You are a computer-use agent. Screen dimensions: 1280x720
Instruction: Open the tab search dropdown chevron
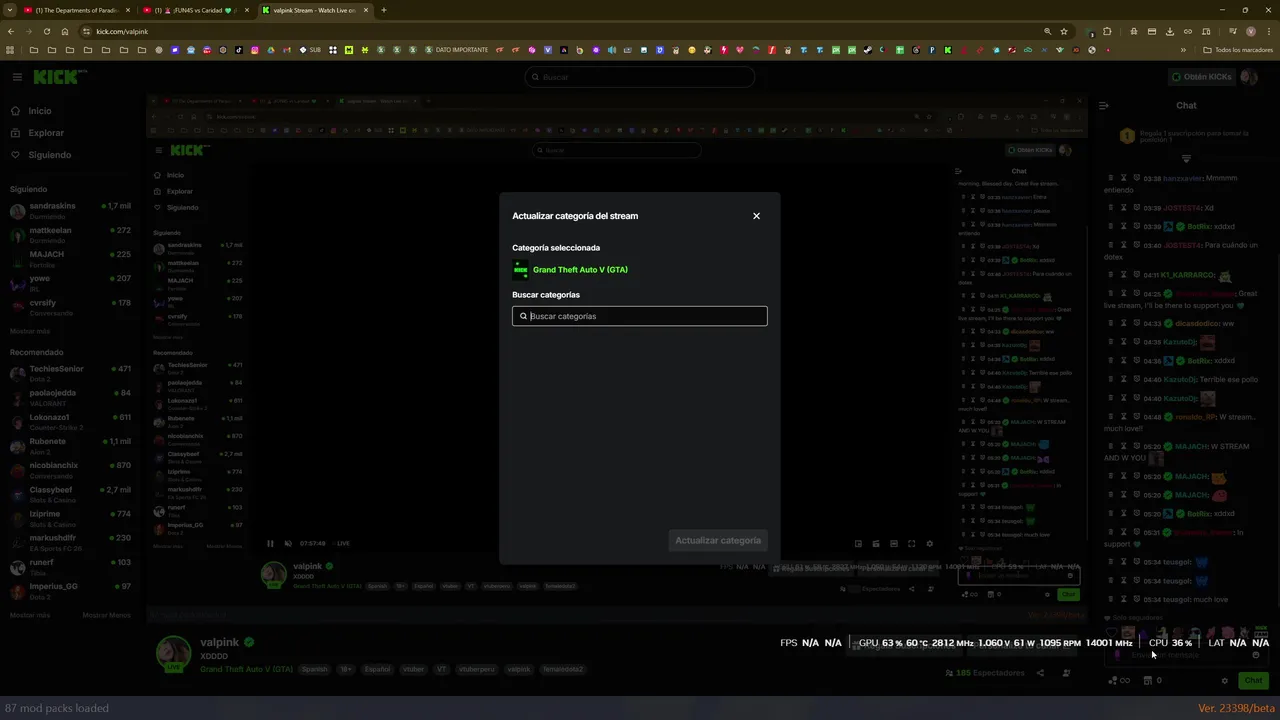pos(10,10)
